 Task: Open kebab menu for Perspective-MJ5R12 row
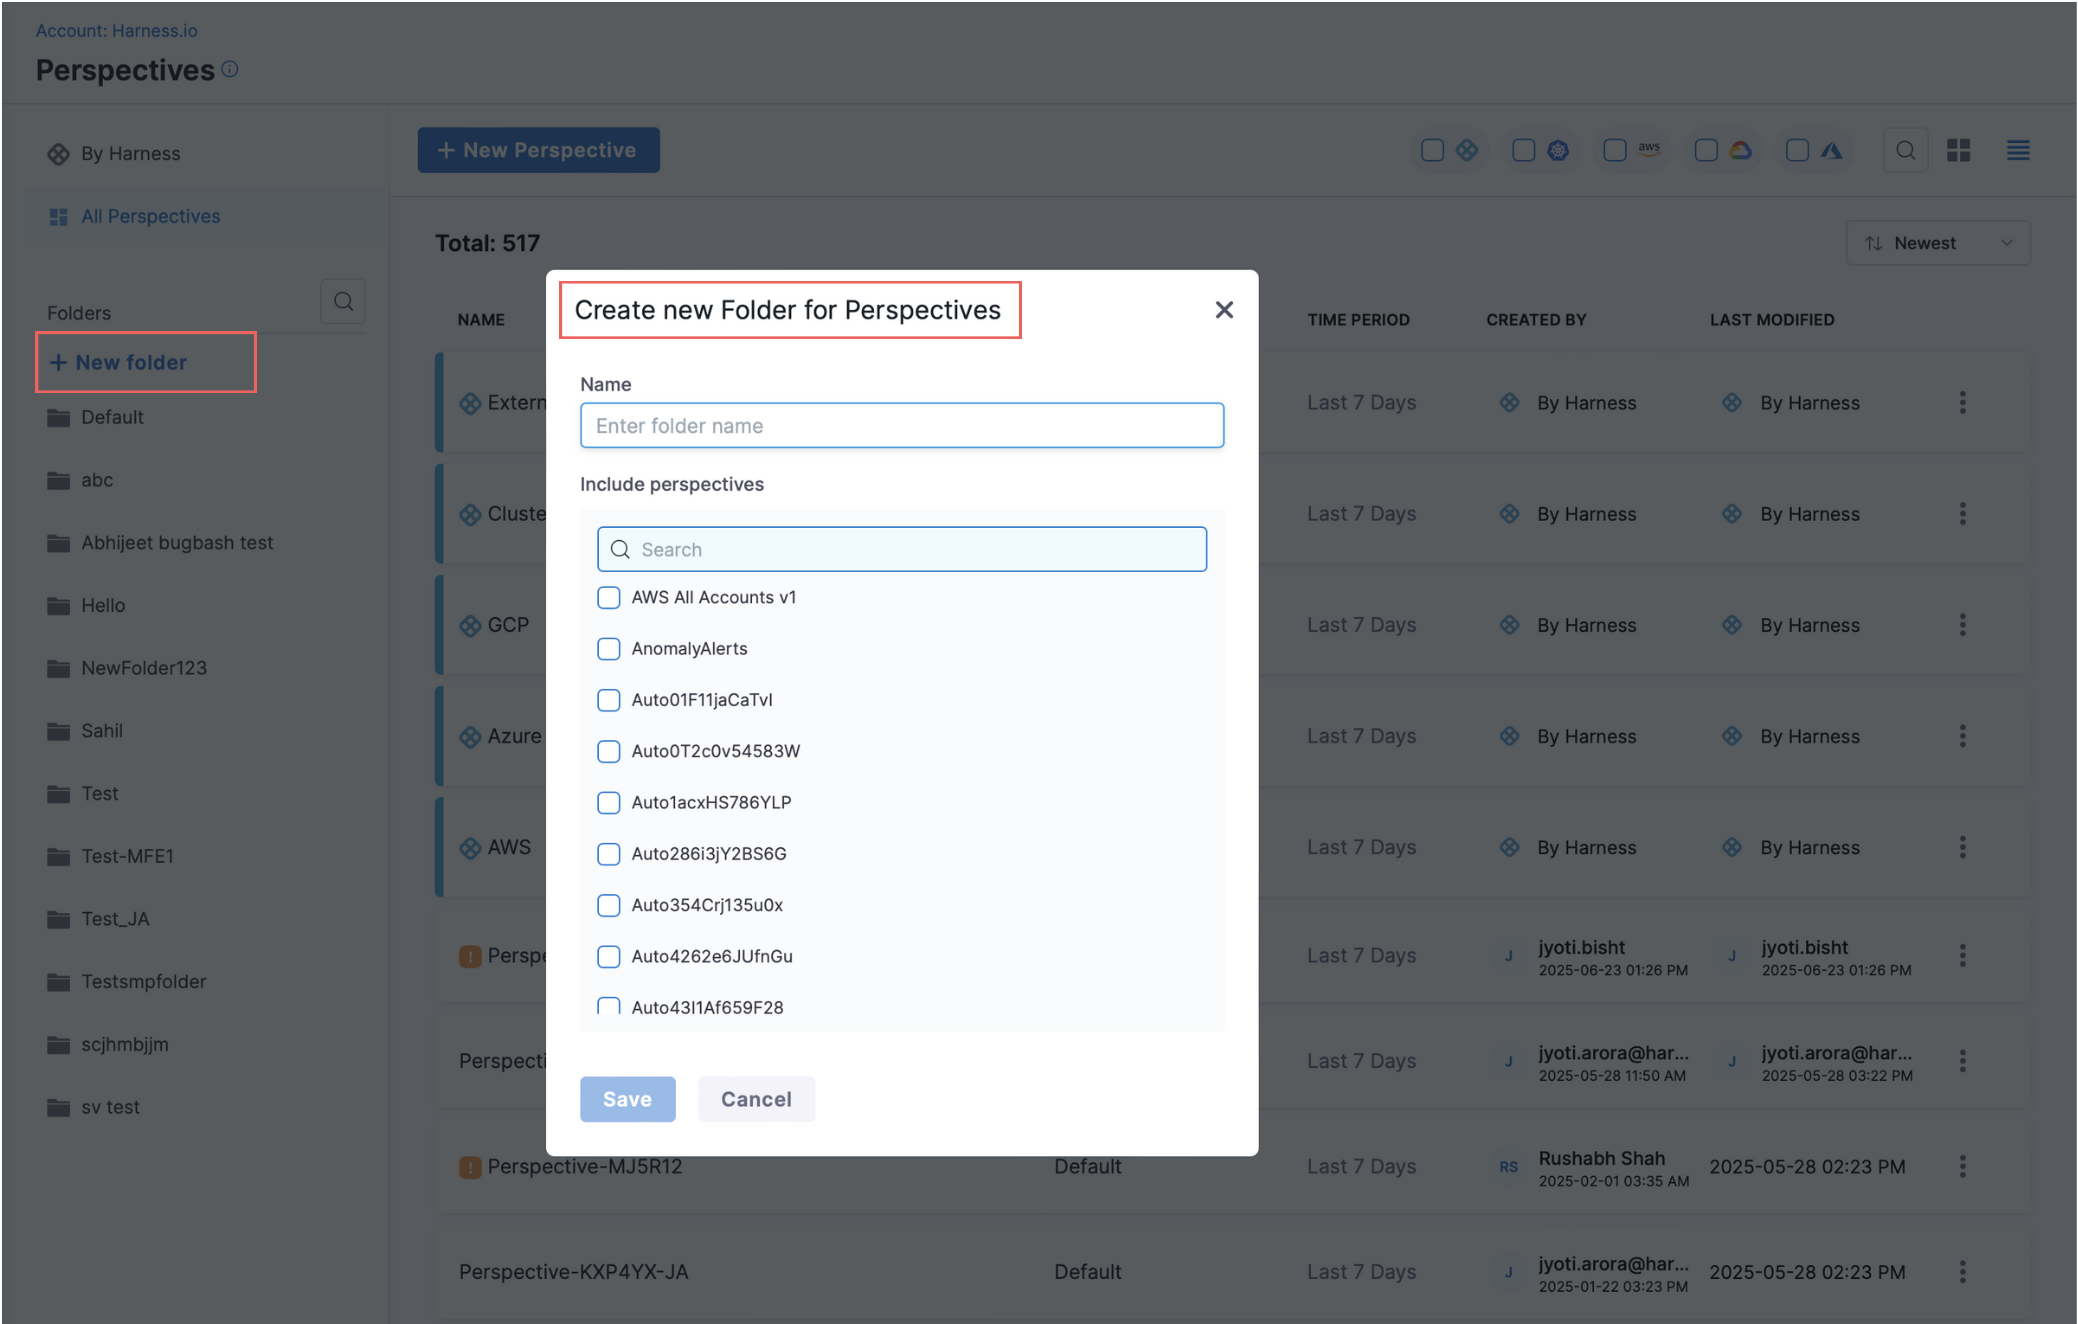click(x=1962, y=1166)
